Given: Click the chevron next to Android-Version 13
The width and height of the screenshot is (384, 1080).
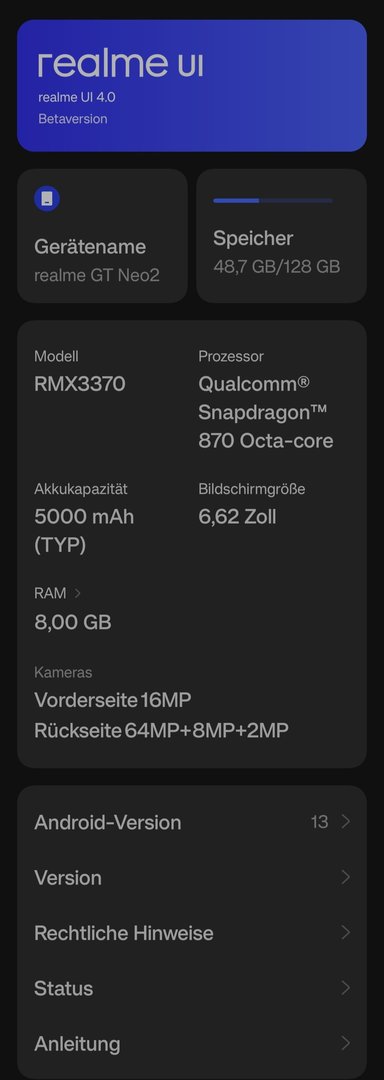Looking at the screenshot, I should tap(345, 822).
